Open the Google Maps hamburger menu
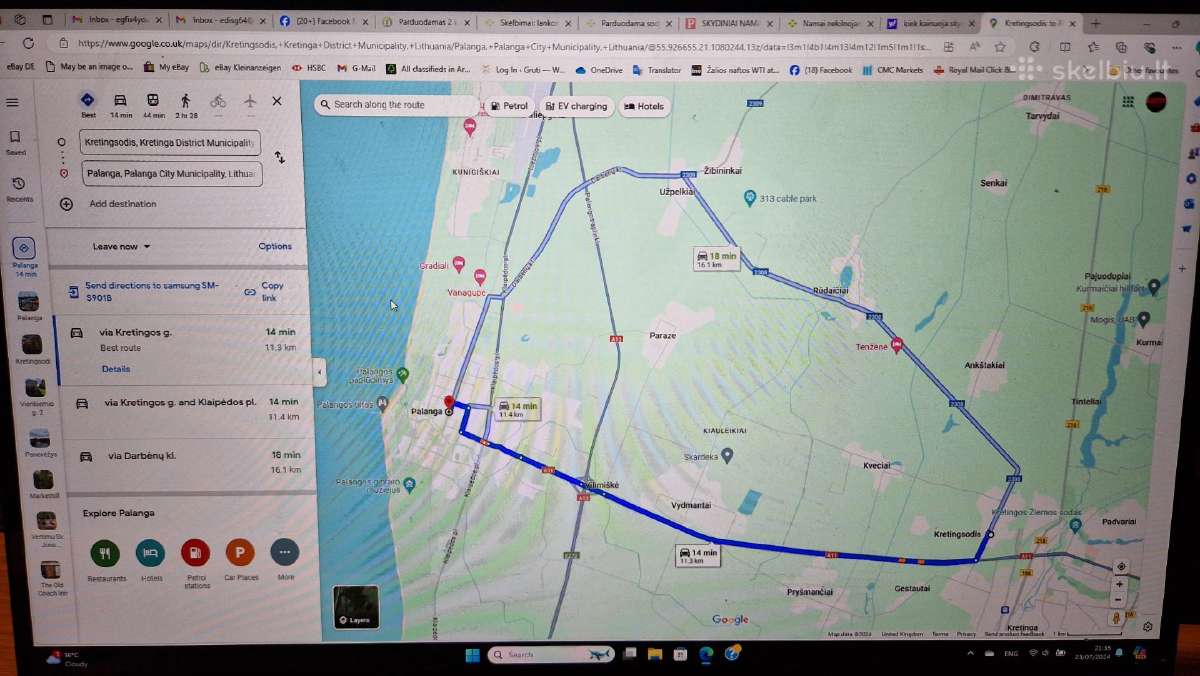 (13, 102)
